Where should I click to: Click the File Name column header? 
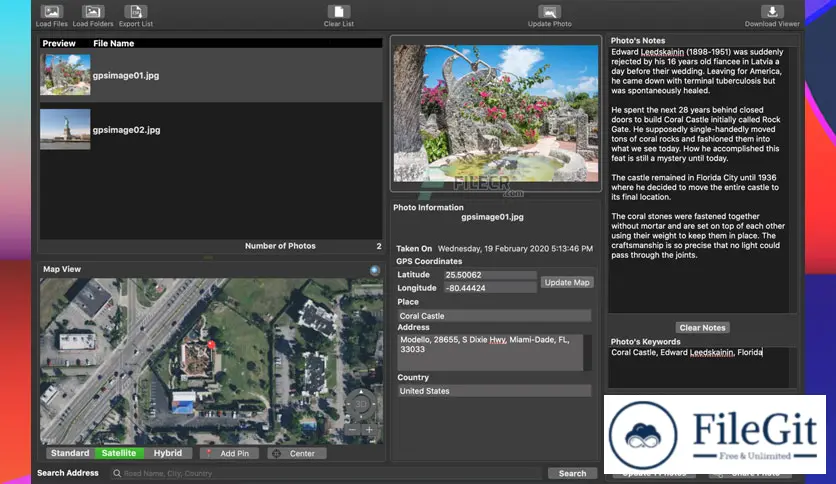[114, 44]
